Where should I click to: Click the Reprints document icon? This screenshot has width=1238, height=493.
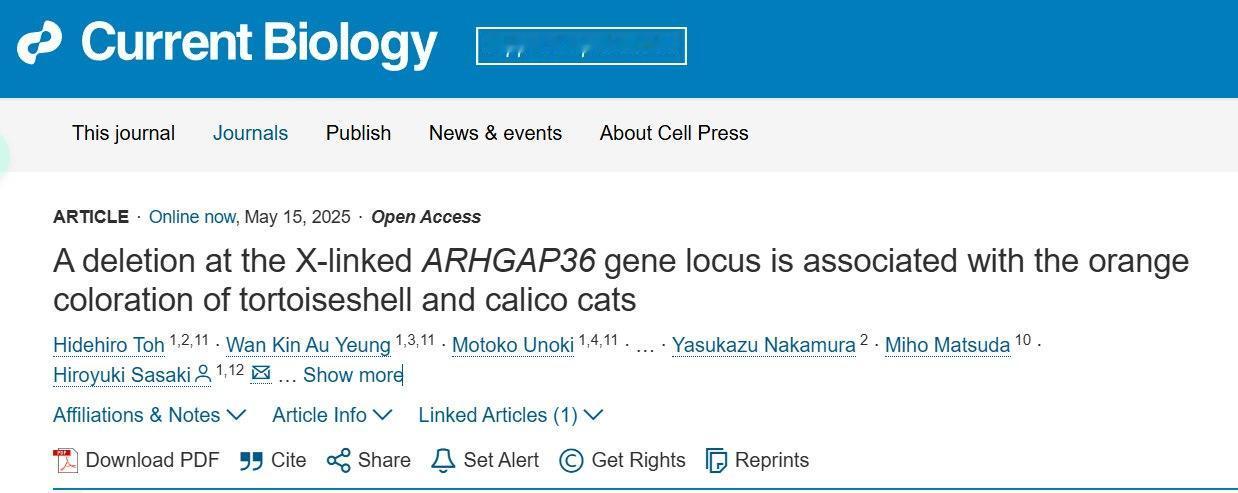click(716, 460)
